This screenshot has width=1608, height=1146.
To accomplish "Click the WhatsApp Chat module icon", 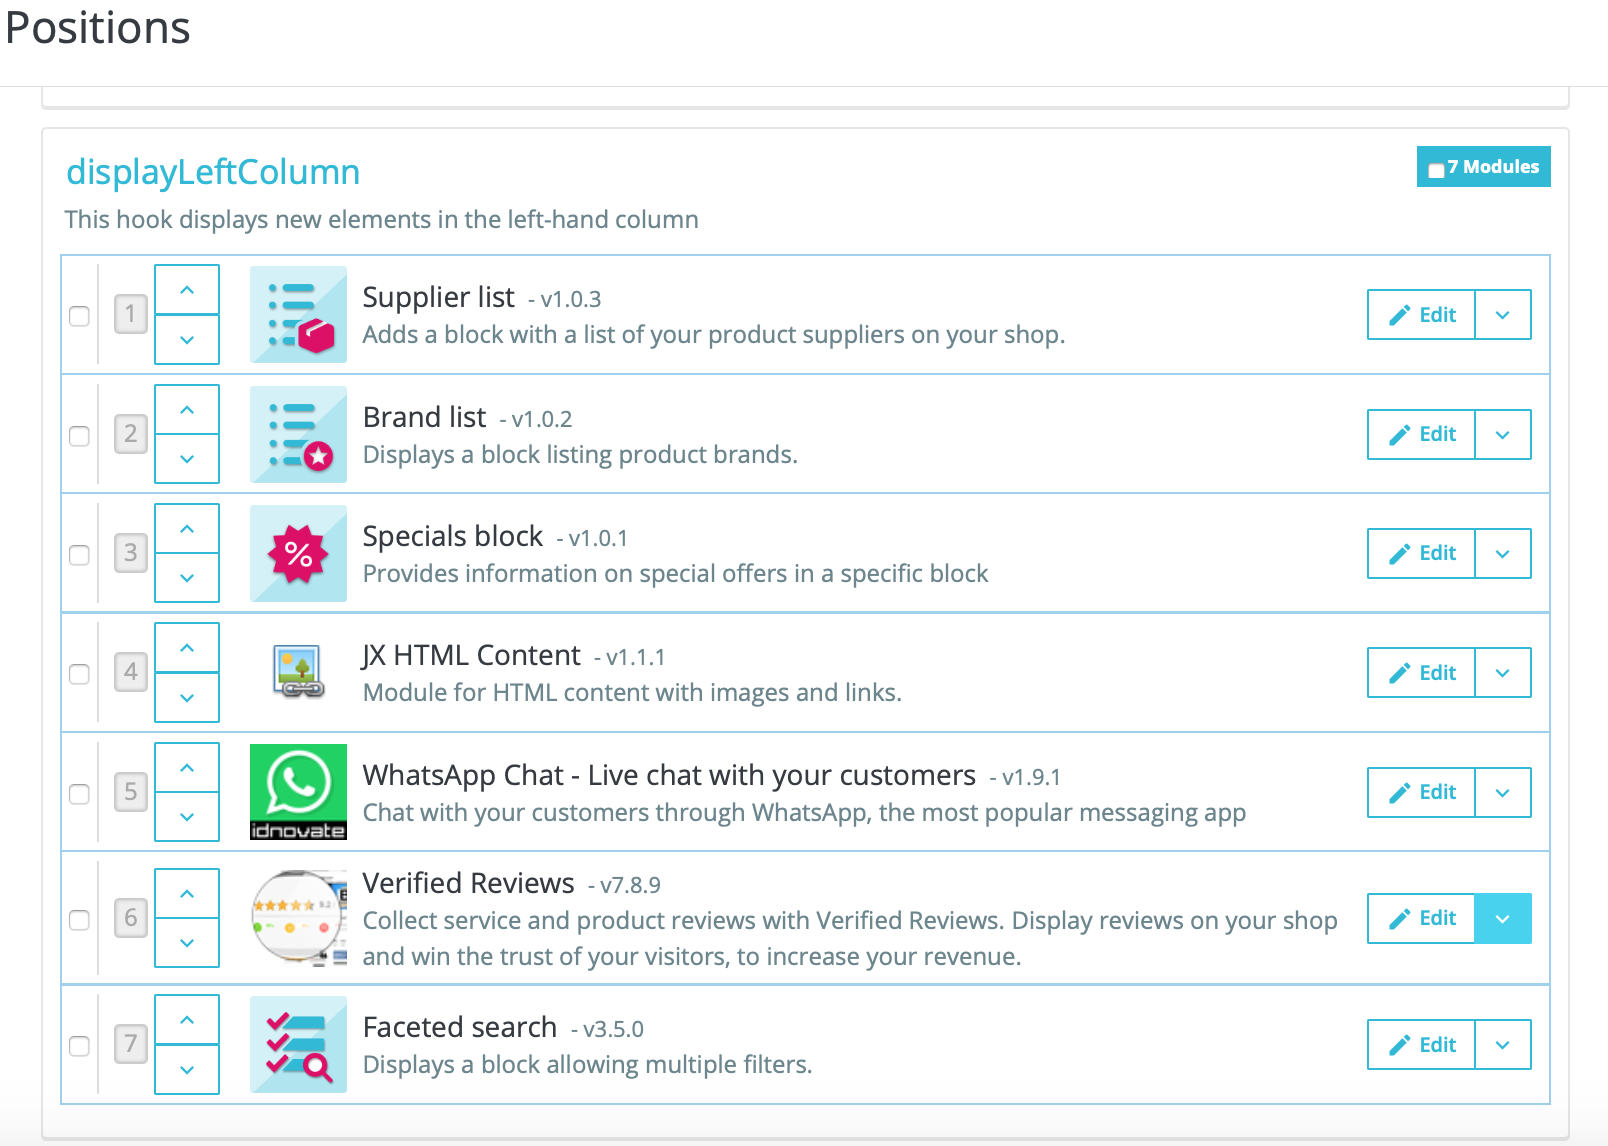I will pyautogui.click(x=298, y=792).
